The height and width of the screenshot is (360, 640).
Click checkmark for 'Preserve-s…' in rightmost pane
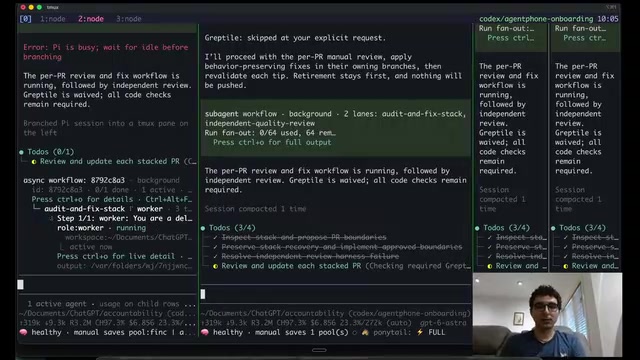coord(565,247)
